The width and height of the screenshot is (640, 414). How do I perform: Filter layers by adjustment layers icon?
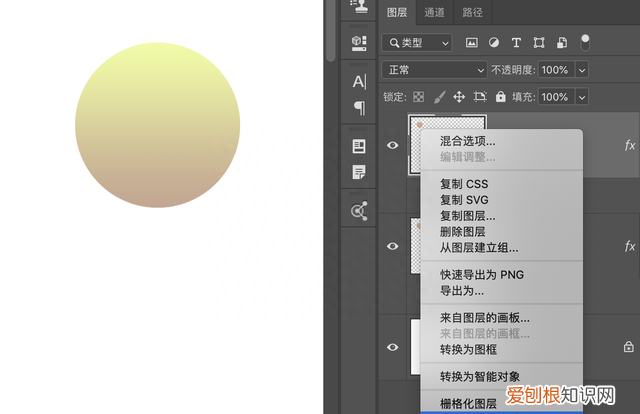pyautogui.click(x=494, y=42)
